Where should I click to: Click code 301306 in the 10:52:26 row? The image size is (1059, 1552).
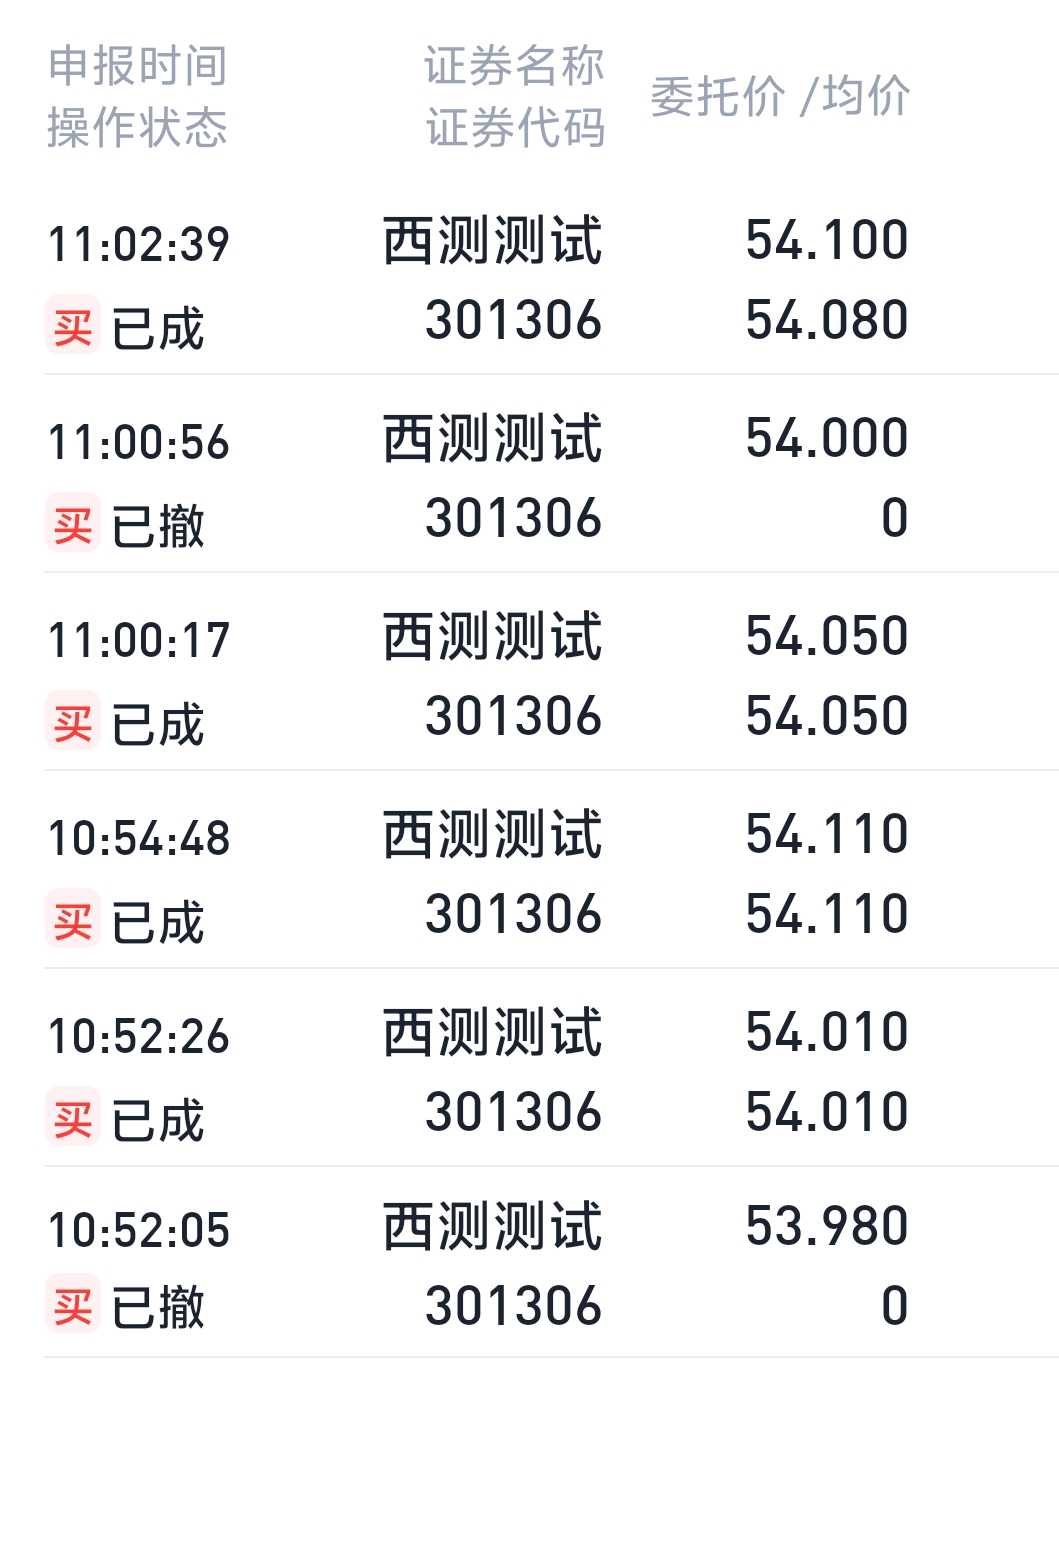[x=514, y=1112]
